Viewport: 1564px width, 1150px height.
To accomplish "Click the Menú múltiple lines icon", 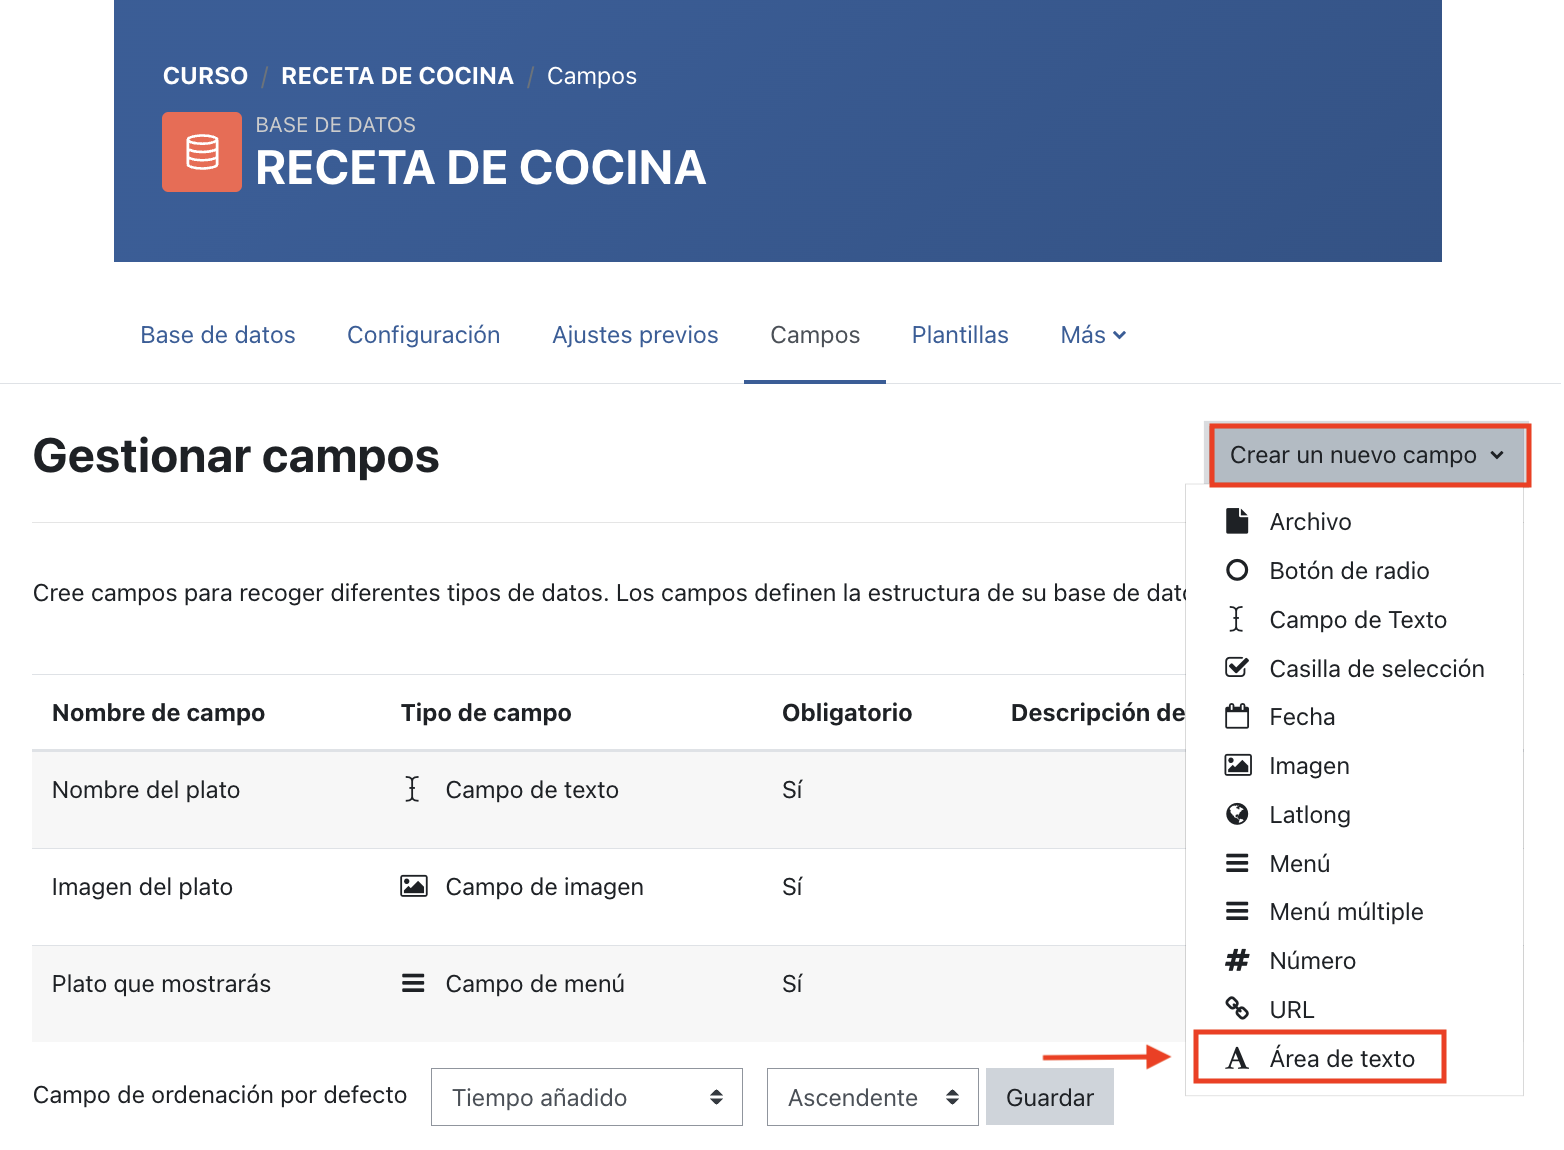I will tap(1237, 911).
